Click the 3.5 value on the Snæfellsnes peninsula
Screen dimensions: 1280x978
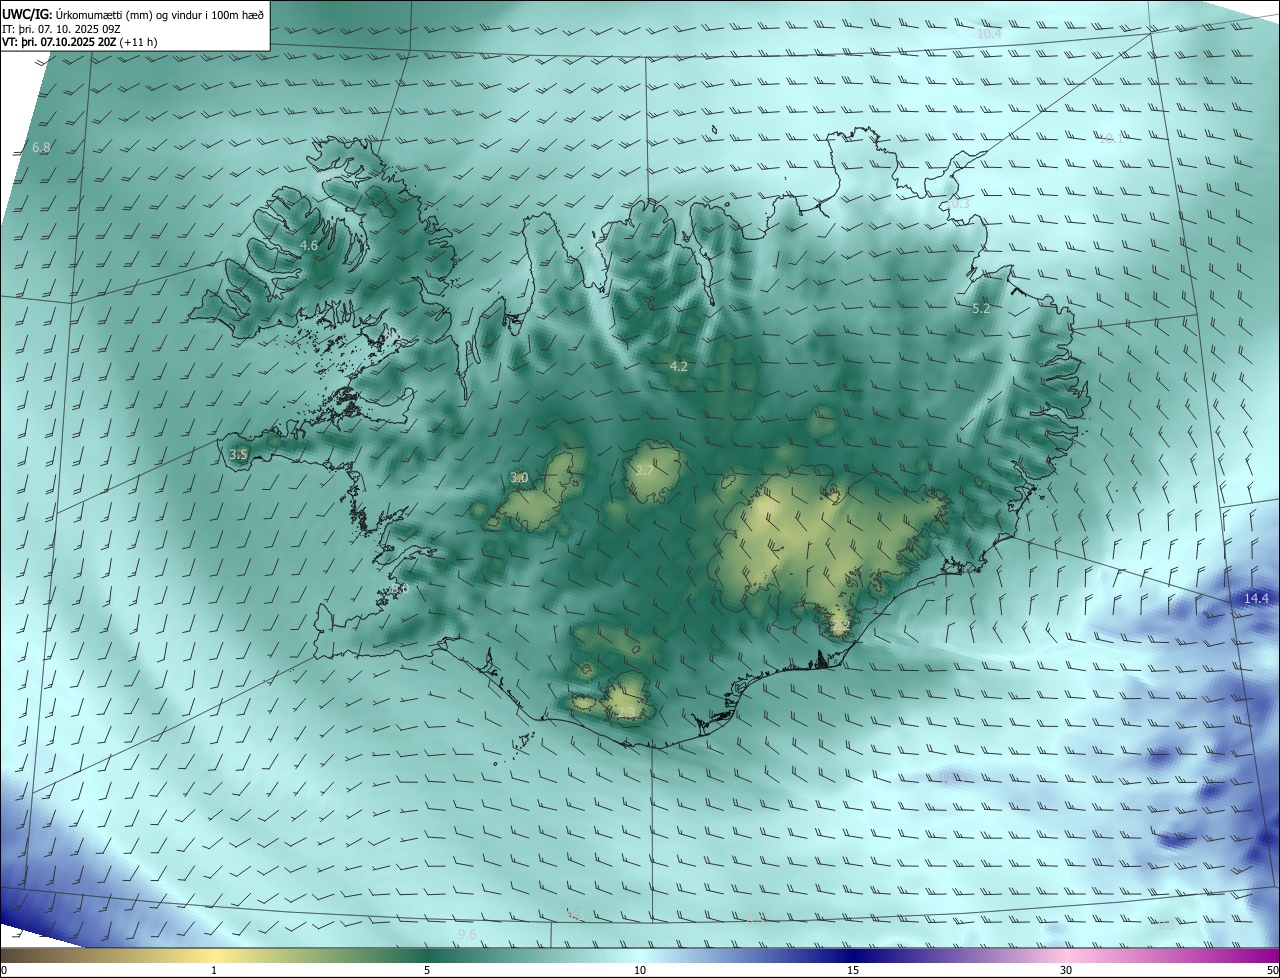point(238,454)
